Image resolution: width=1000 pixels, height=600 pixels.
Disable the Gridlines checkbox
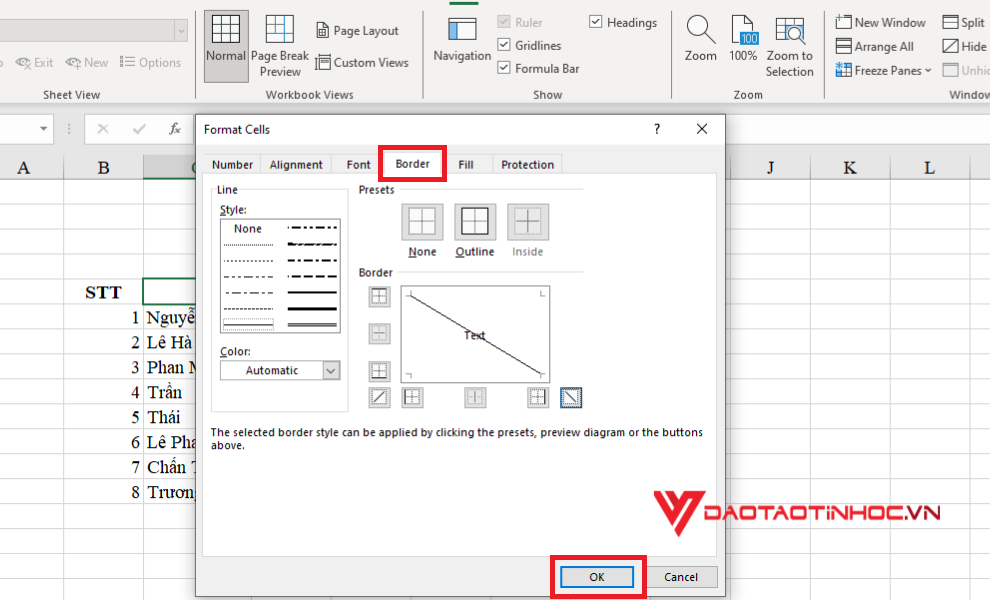tap(504, 44)
